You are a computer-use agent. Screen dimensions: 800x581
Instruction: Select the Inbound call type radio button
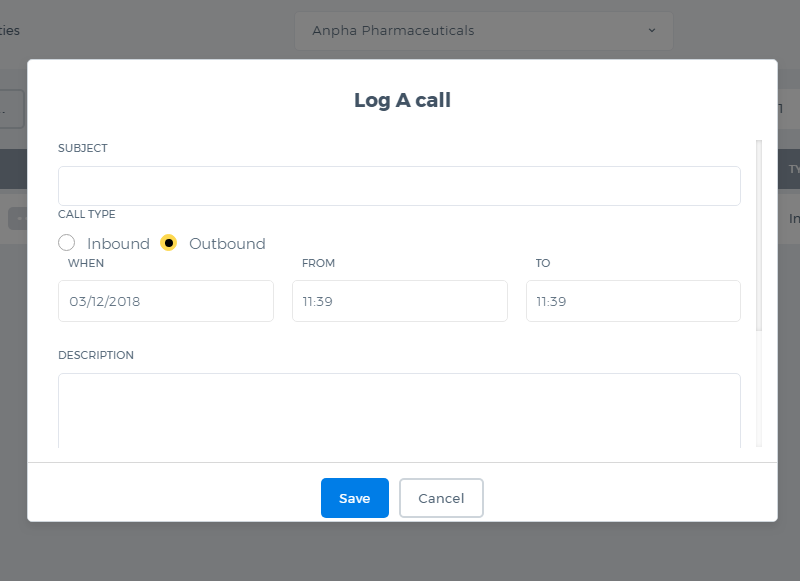tap(66, 243)
